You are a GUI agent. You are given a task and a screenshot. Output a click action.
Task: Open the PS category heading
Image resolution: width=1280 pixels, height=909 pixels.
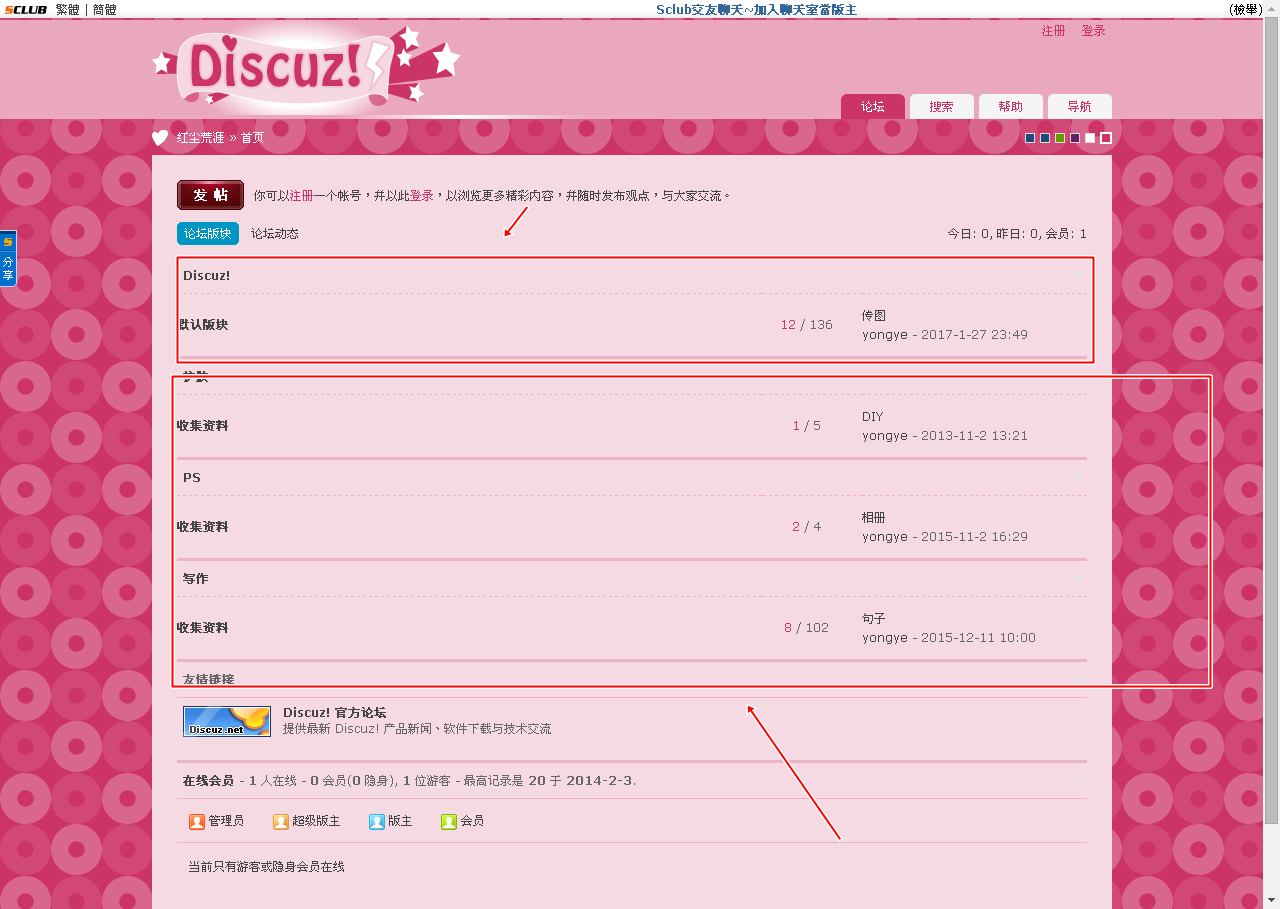pos(192,478)
